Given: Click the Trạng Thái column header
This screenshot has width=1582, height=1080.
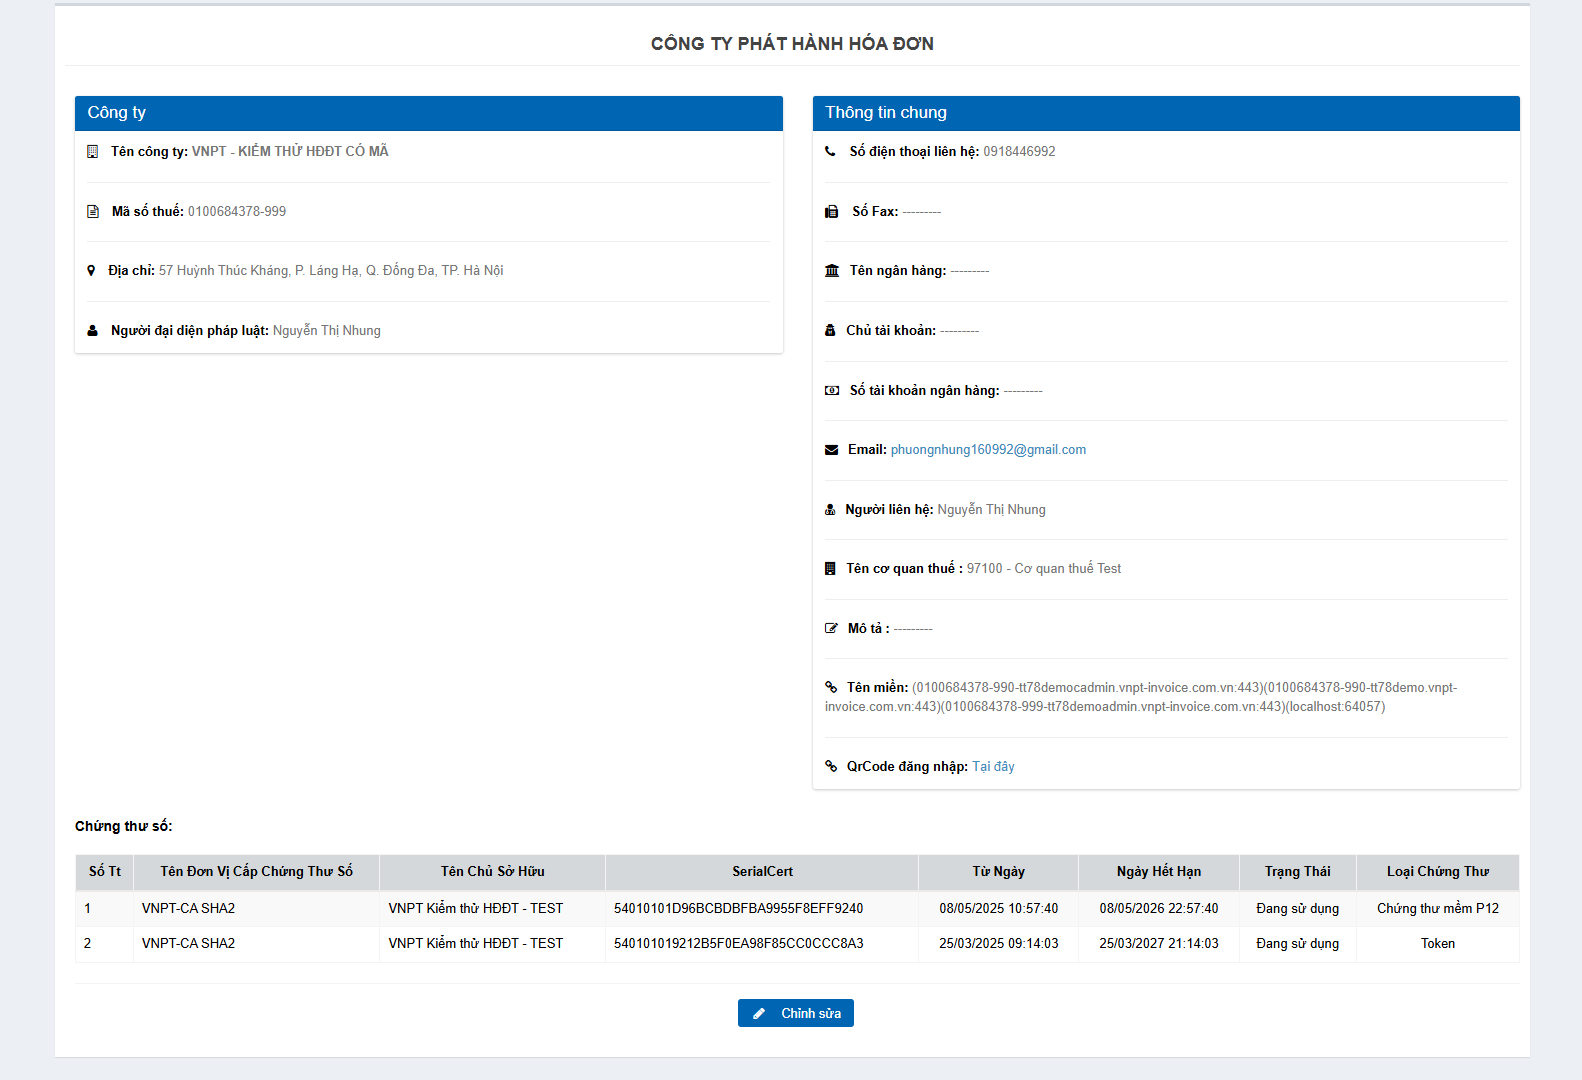Looking at the screenshot, I should tap(1298, 872).
